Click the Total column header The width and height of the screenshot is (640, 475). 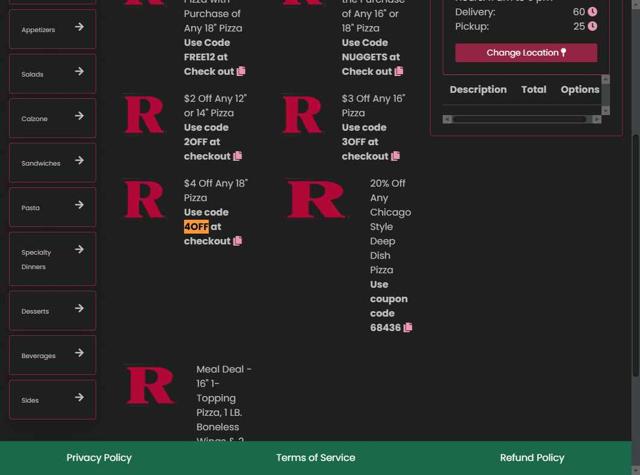coord(533,90)
